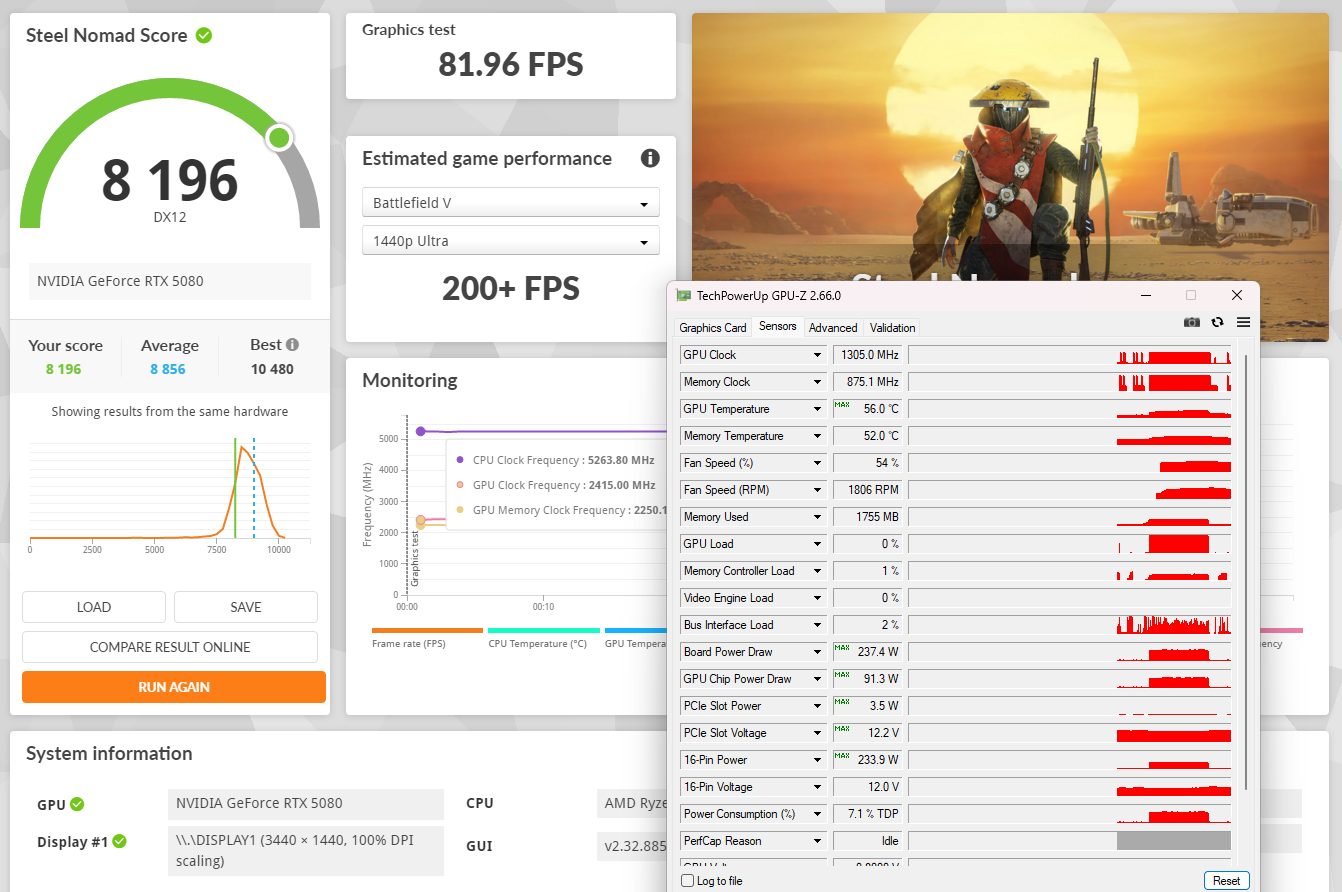Open the 1440p Ultra resolution dropdown
Screen dimensions: 1342x892
pyautogui.click(x=510, y=241)
